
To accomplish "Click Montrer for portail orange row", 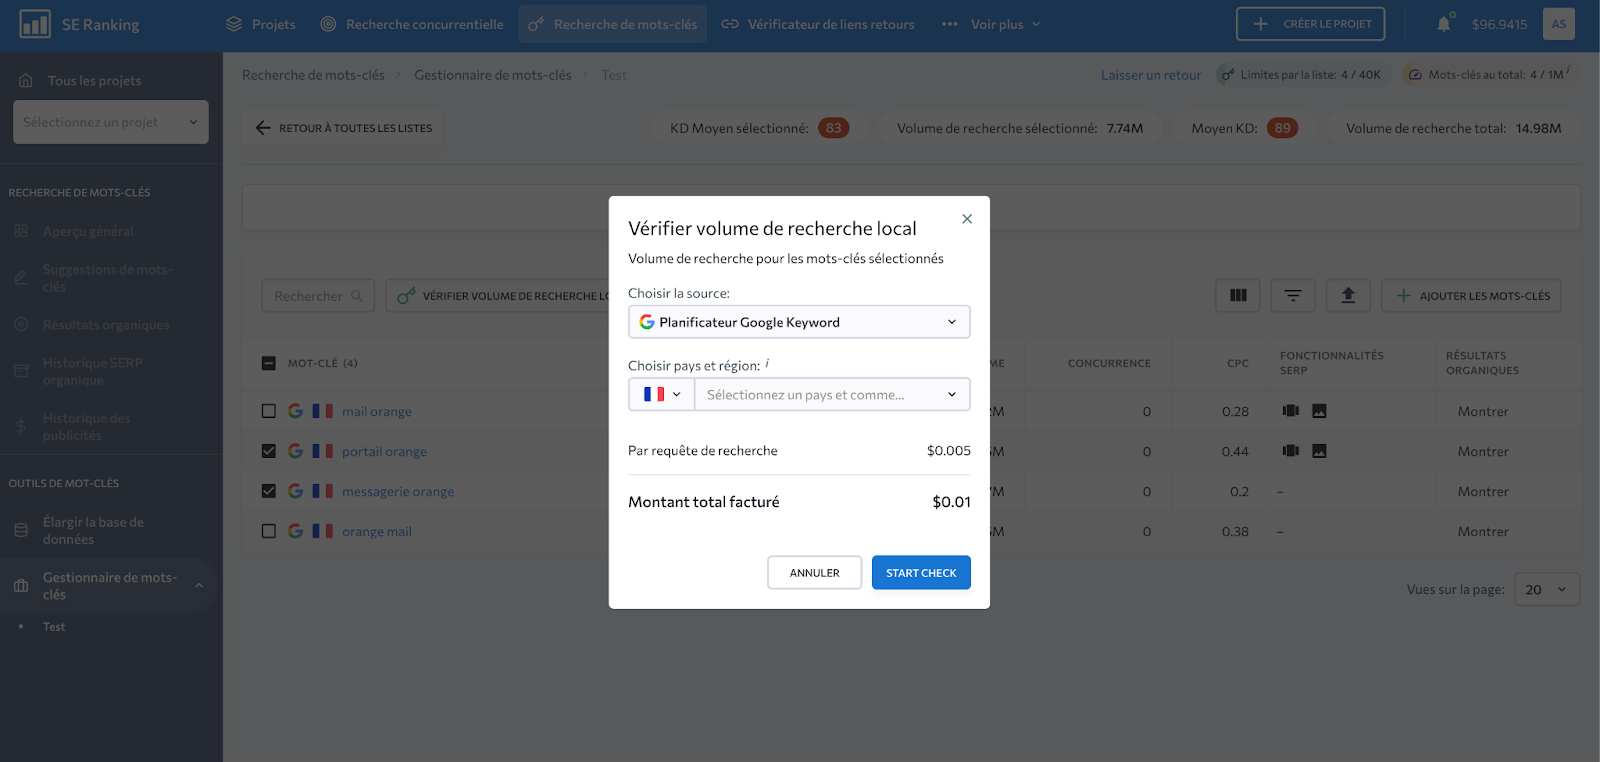I will click(x=1483, y=451).
